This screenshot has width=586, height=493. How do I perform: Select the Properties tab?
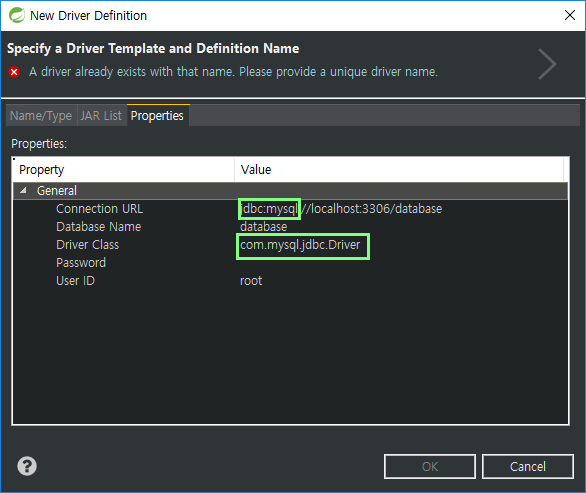[157, 116]
